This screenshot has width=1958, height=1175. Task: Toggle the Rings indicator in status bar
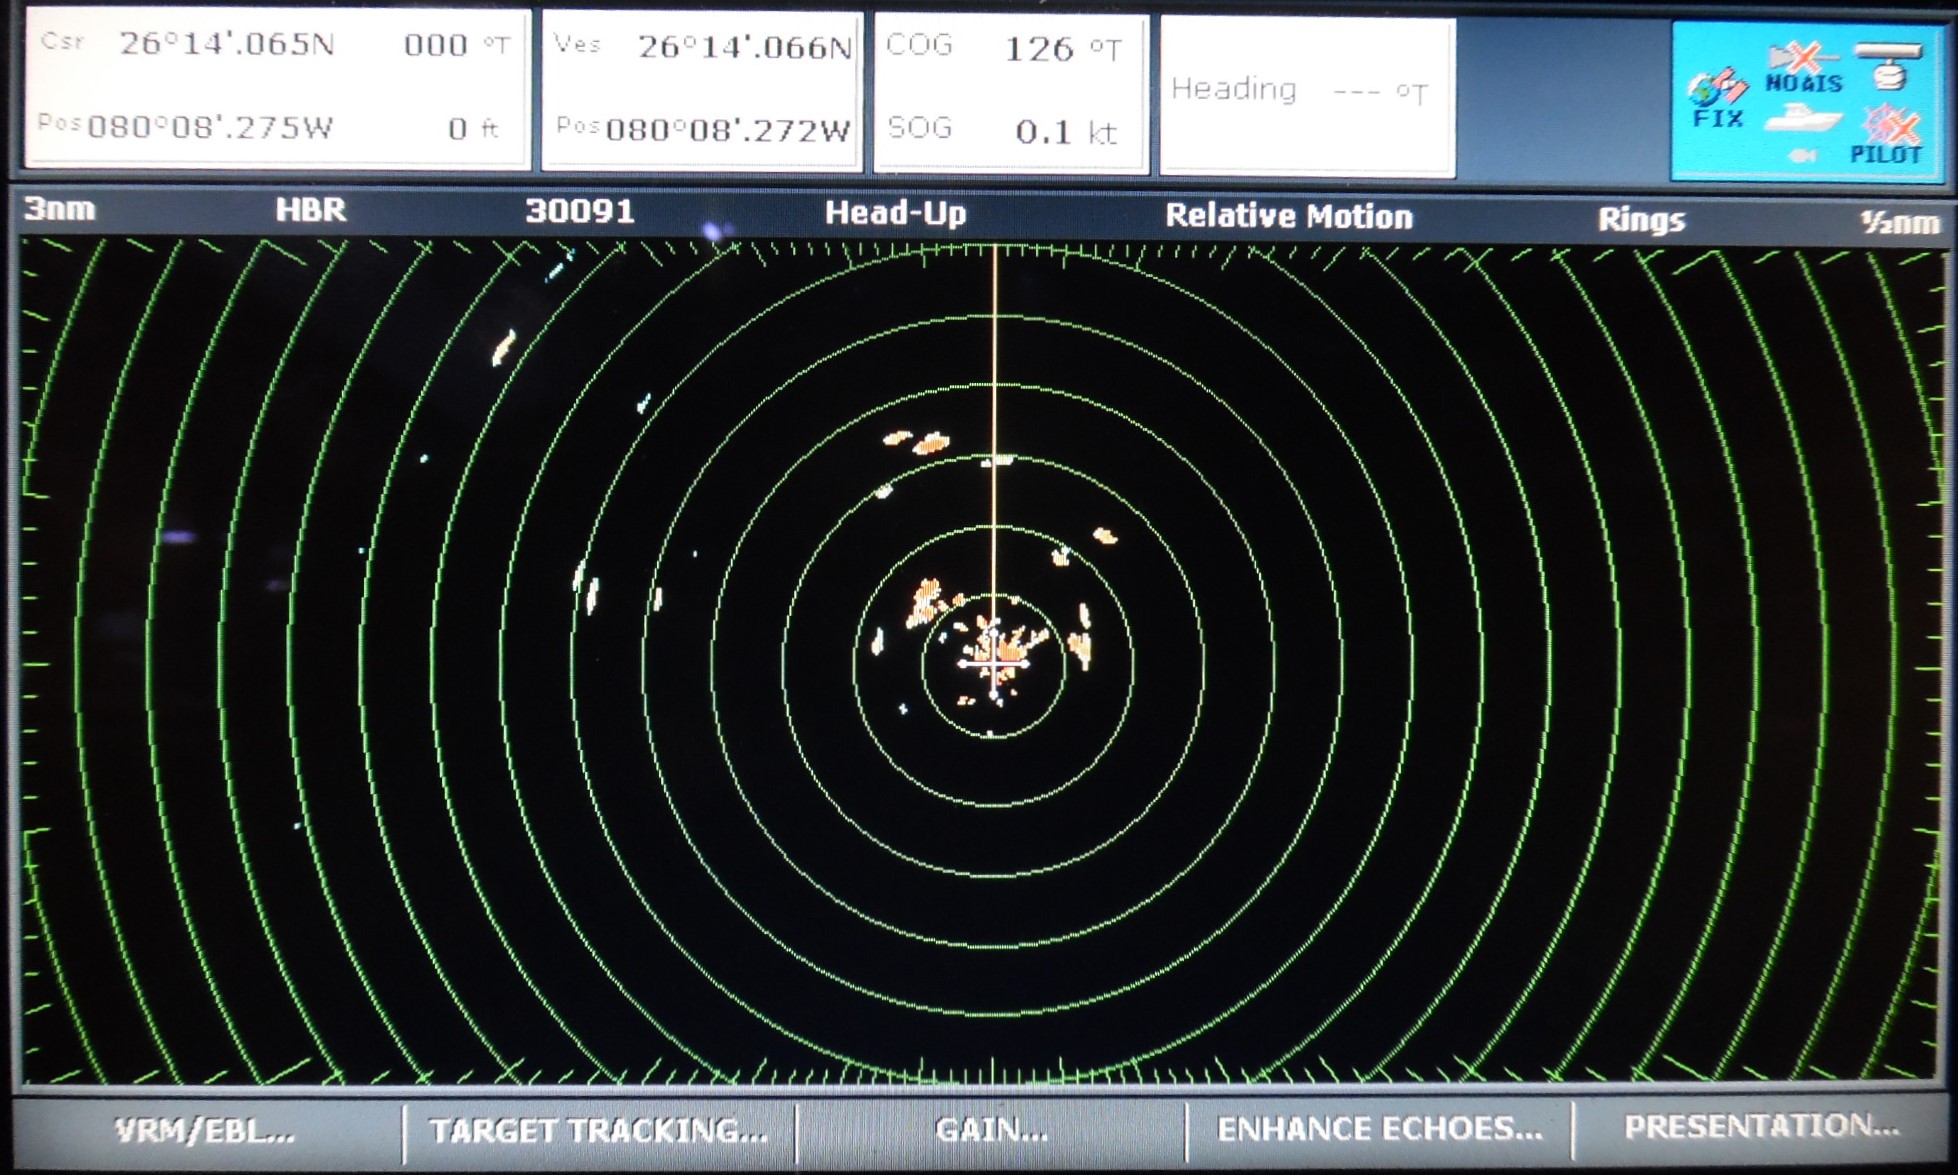point(1640,220)
